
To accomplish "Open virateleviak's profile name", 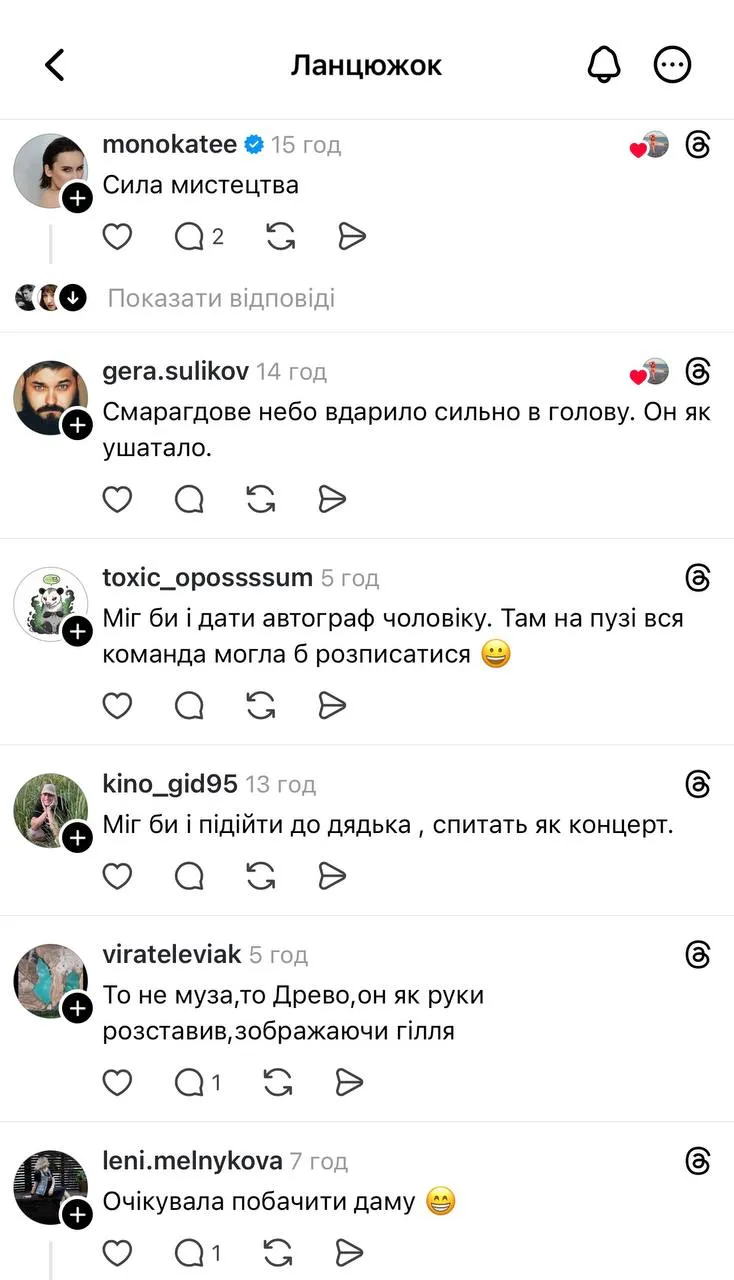I will point(172,955).
